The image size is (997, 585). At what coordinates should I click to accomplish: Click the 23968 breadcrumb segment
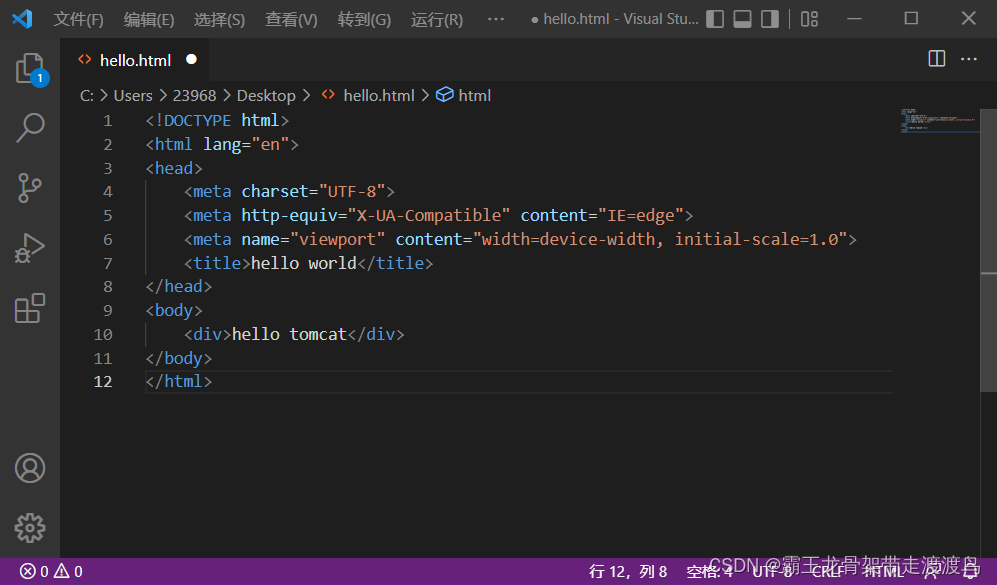(x=195, y=95)
